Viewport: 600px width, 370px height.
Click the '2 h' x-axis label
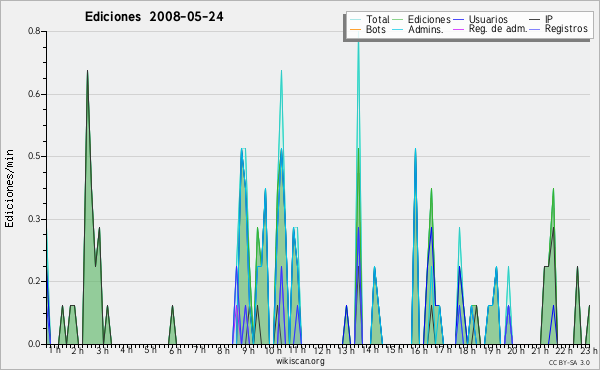pyautogui.click(x=77, y=350)
